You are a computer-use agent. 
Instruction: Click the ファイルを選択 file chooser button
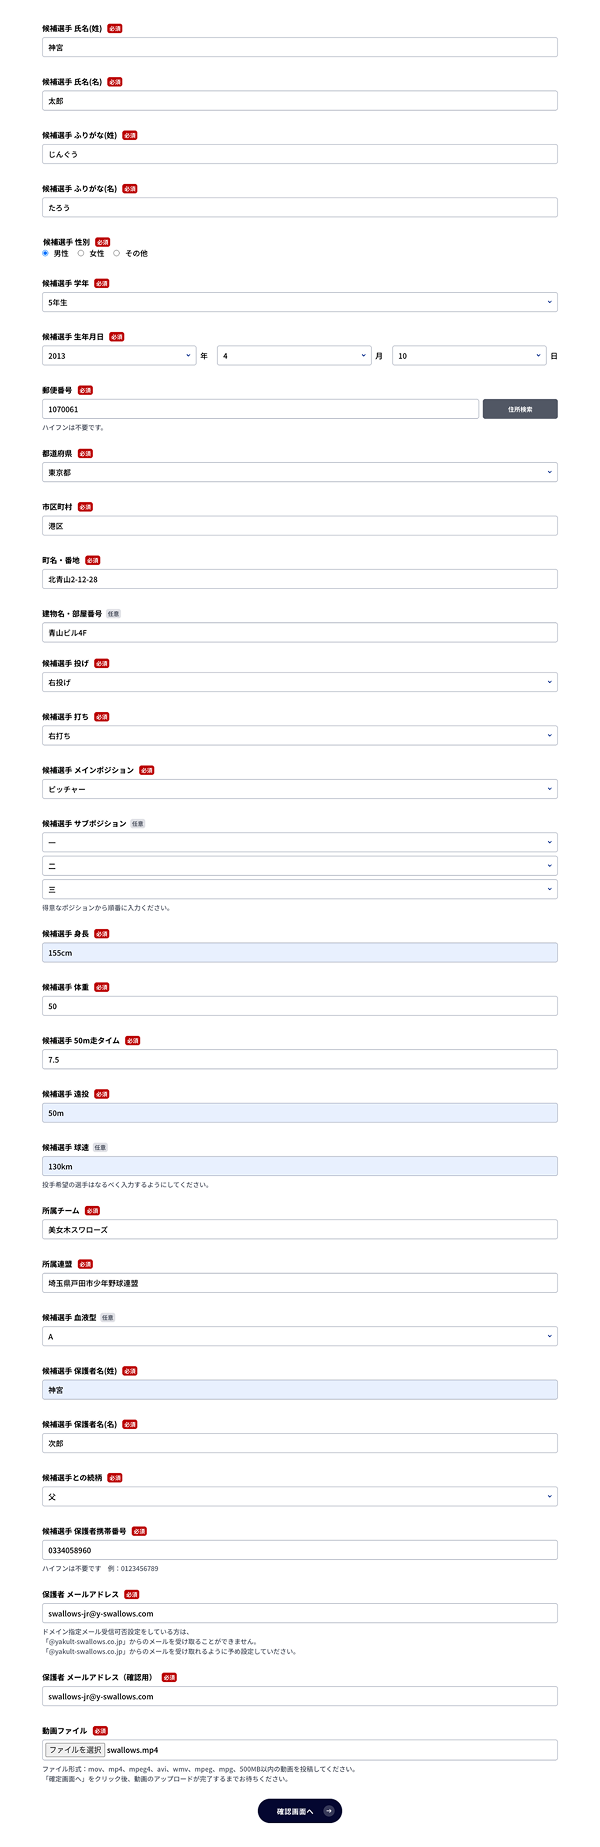(75, 1750)
